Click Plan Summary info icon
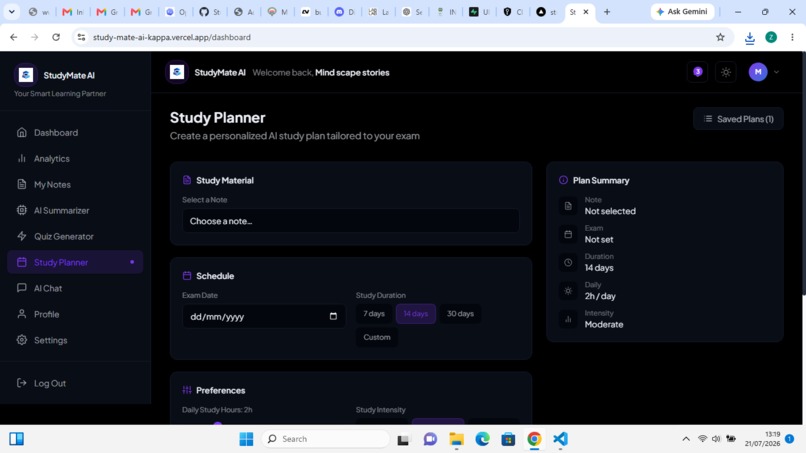806x453 pixels. coord(563,180)
